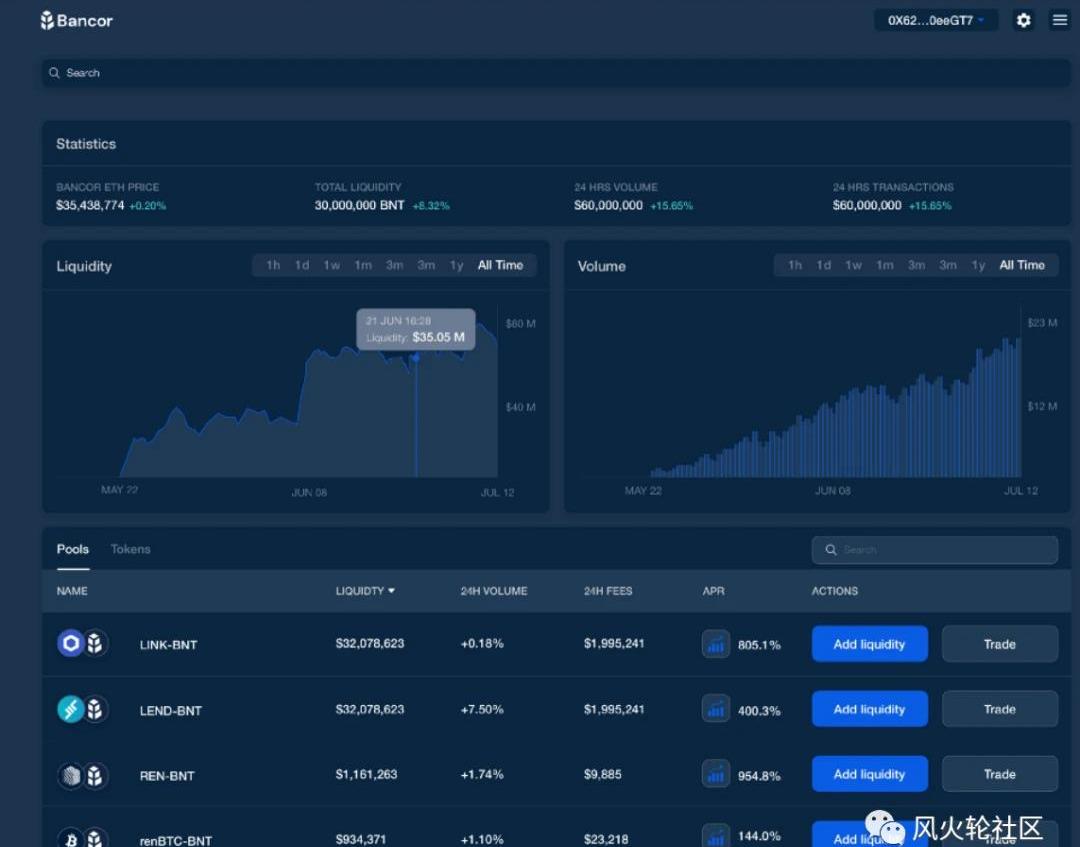The image size is (1080, 847).
Task: Select All Time on the Liquidity chart
Action: (x=500, y=265)
